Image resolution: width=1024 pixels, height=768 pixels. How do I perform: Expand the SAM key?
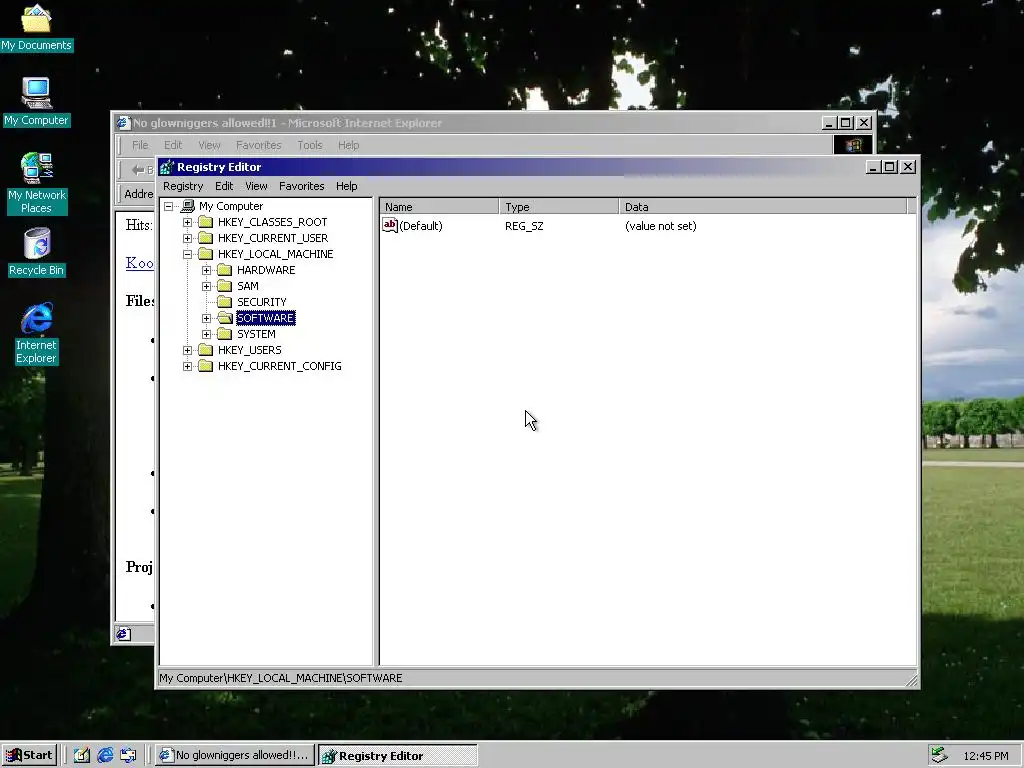(206, 286)
